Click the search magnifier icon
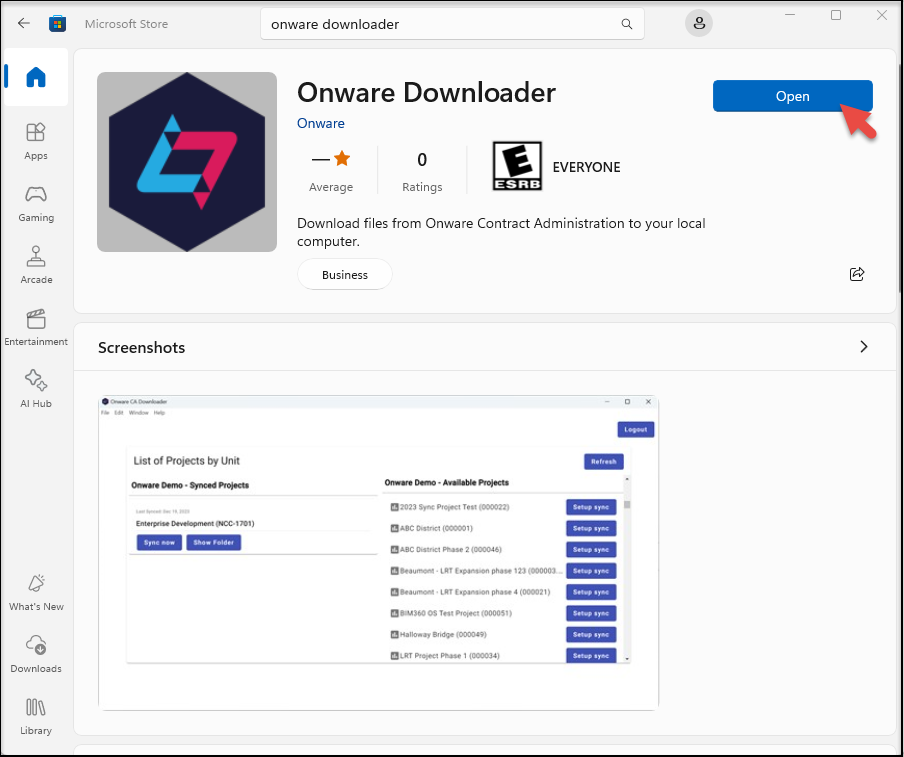Screen dimensions: 904x757 [627, 24]
